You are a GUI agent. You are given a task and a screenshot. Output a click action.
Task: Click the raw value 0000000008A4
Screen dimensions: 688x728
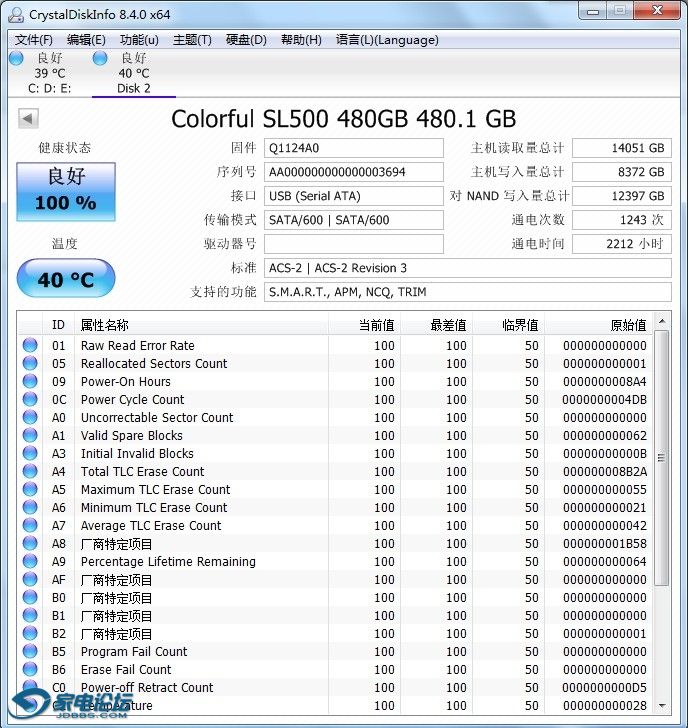pos(604,382)
